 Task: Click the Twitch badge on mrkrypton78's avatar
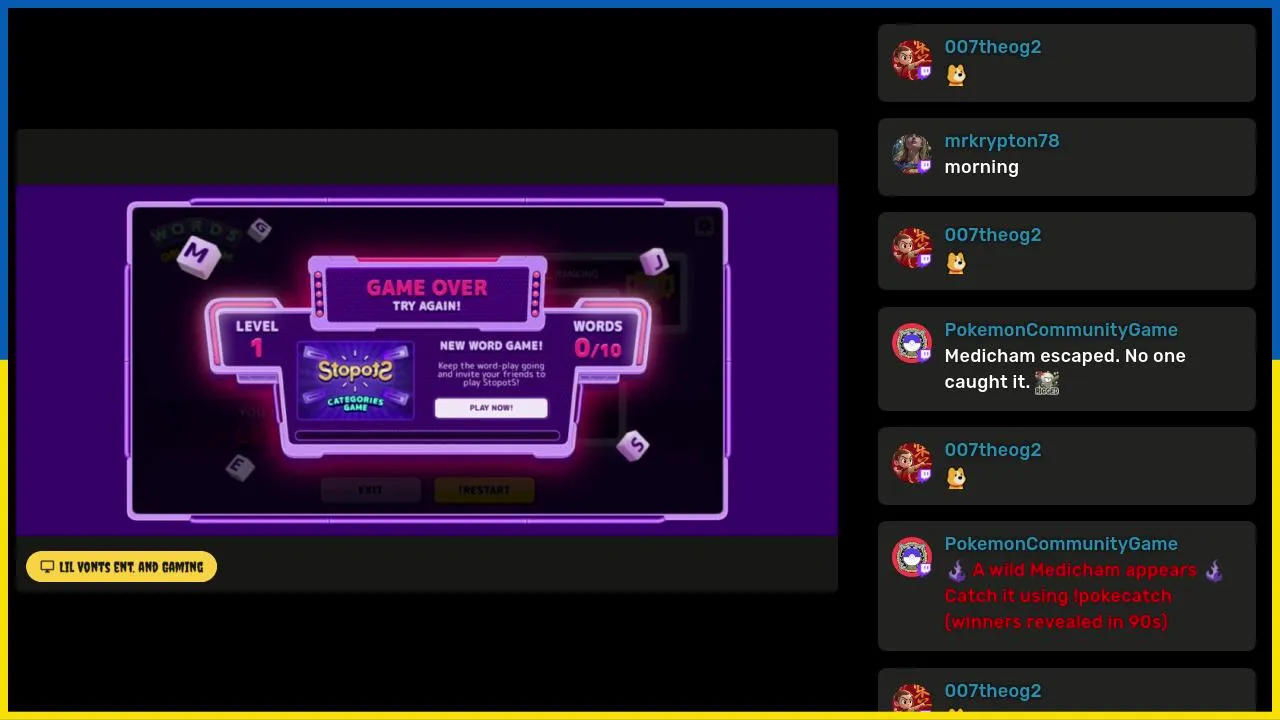coord(925,166)
